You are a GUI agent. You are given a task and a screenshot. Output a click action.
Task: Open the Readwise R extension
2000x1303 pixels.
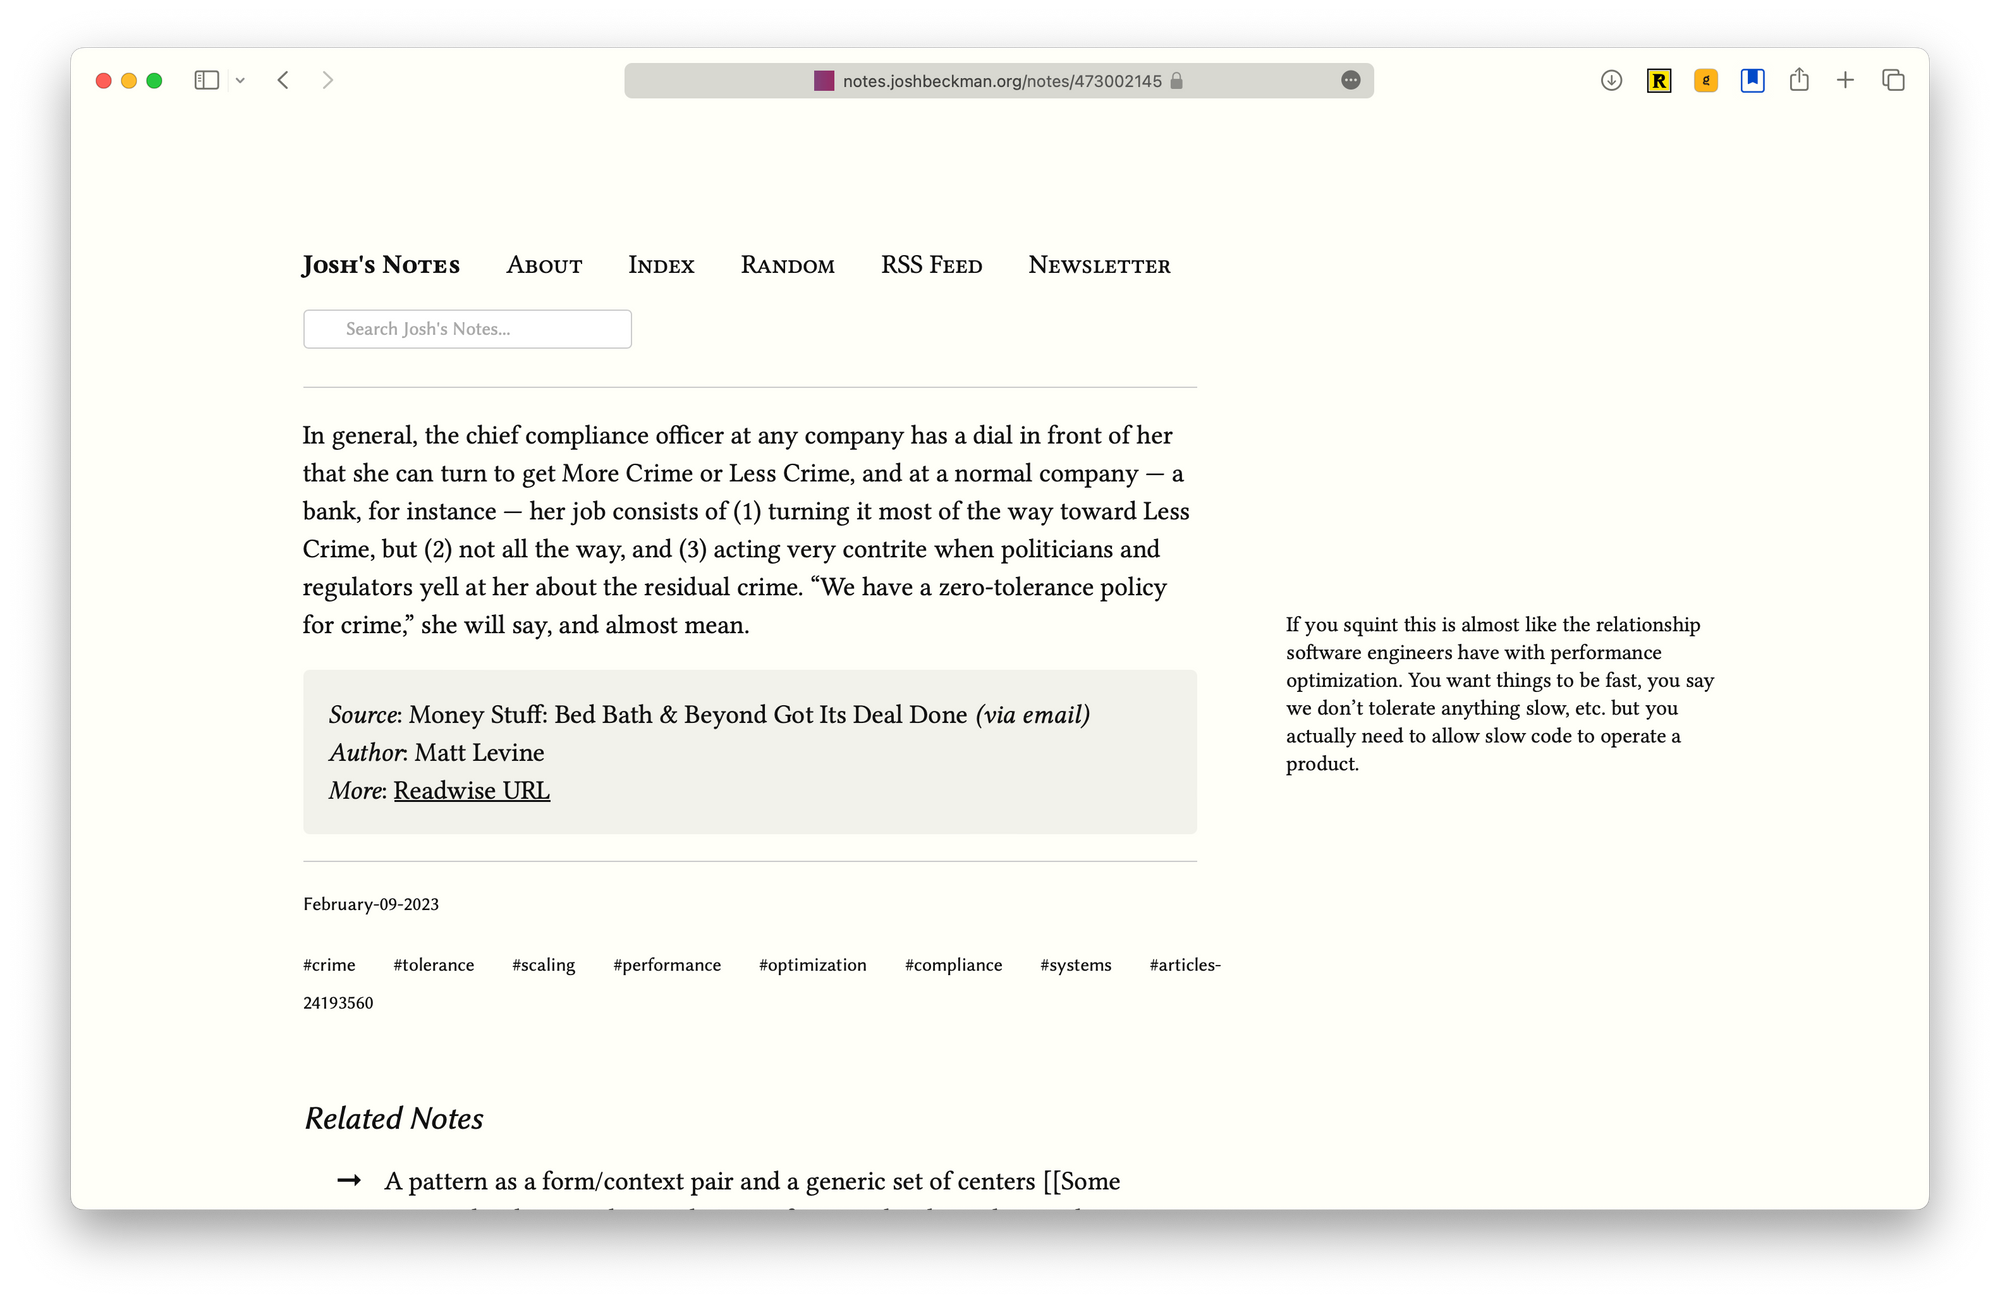pos(1659,80)
